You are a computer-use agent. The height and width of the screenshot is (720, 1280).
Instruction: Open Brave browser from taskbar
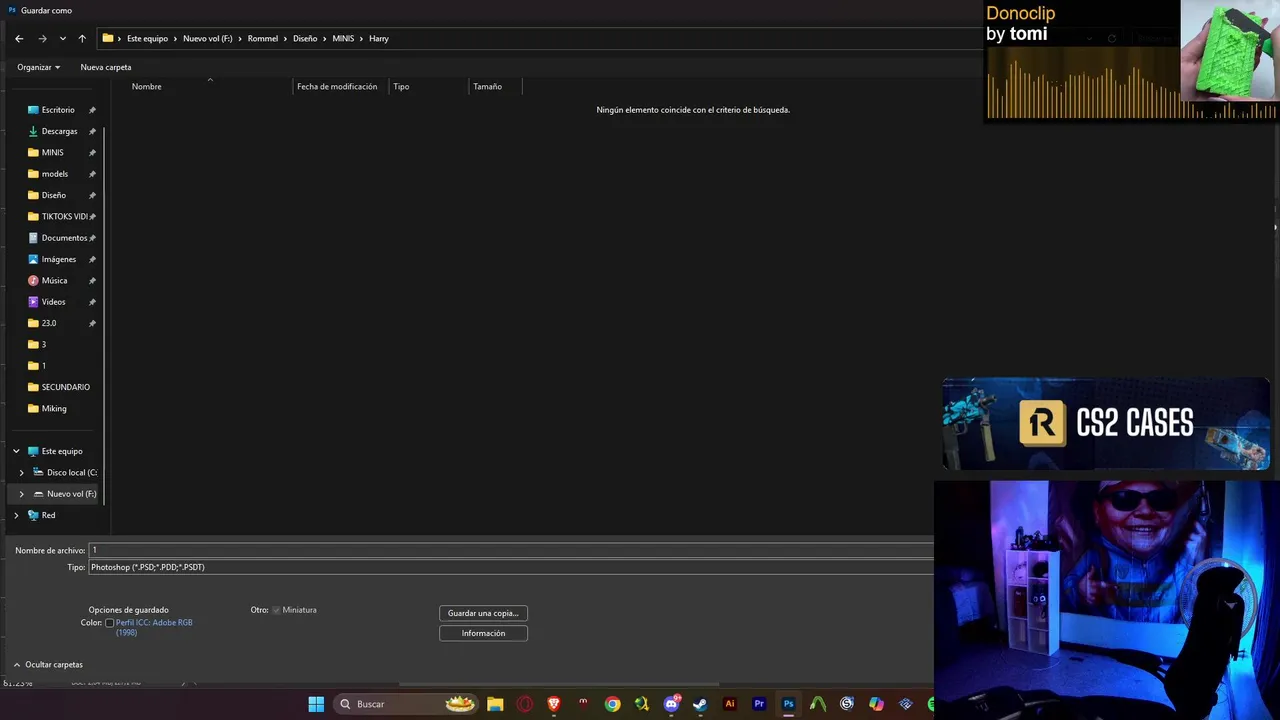(x=554, y=704)
